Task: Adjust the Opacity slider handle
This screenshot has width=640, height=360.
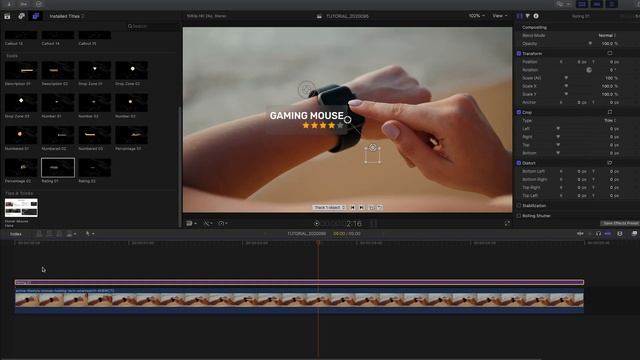Action: coord(590,43)
